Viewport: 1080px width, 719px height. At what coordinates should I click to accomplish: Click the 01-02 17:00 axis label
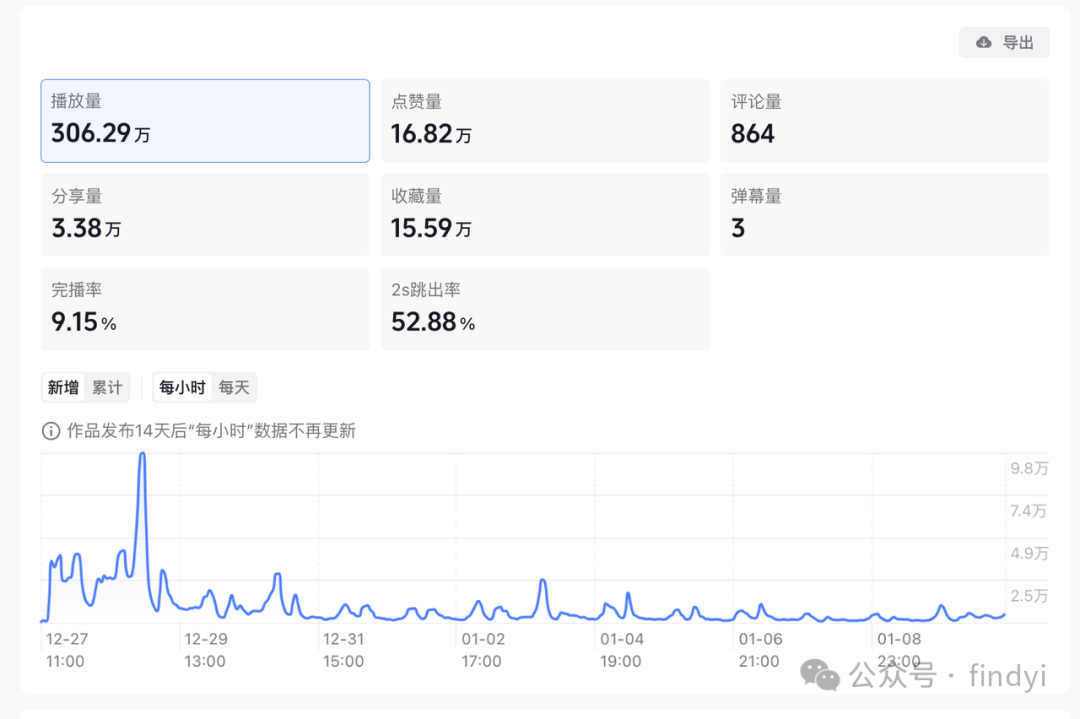(x=483, y=650)
